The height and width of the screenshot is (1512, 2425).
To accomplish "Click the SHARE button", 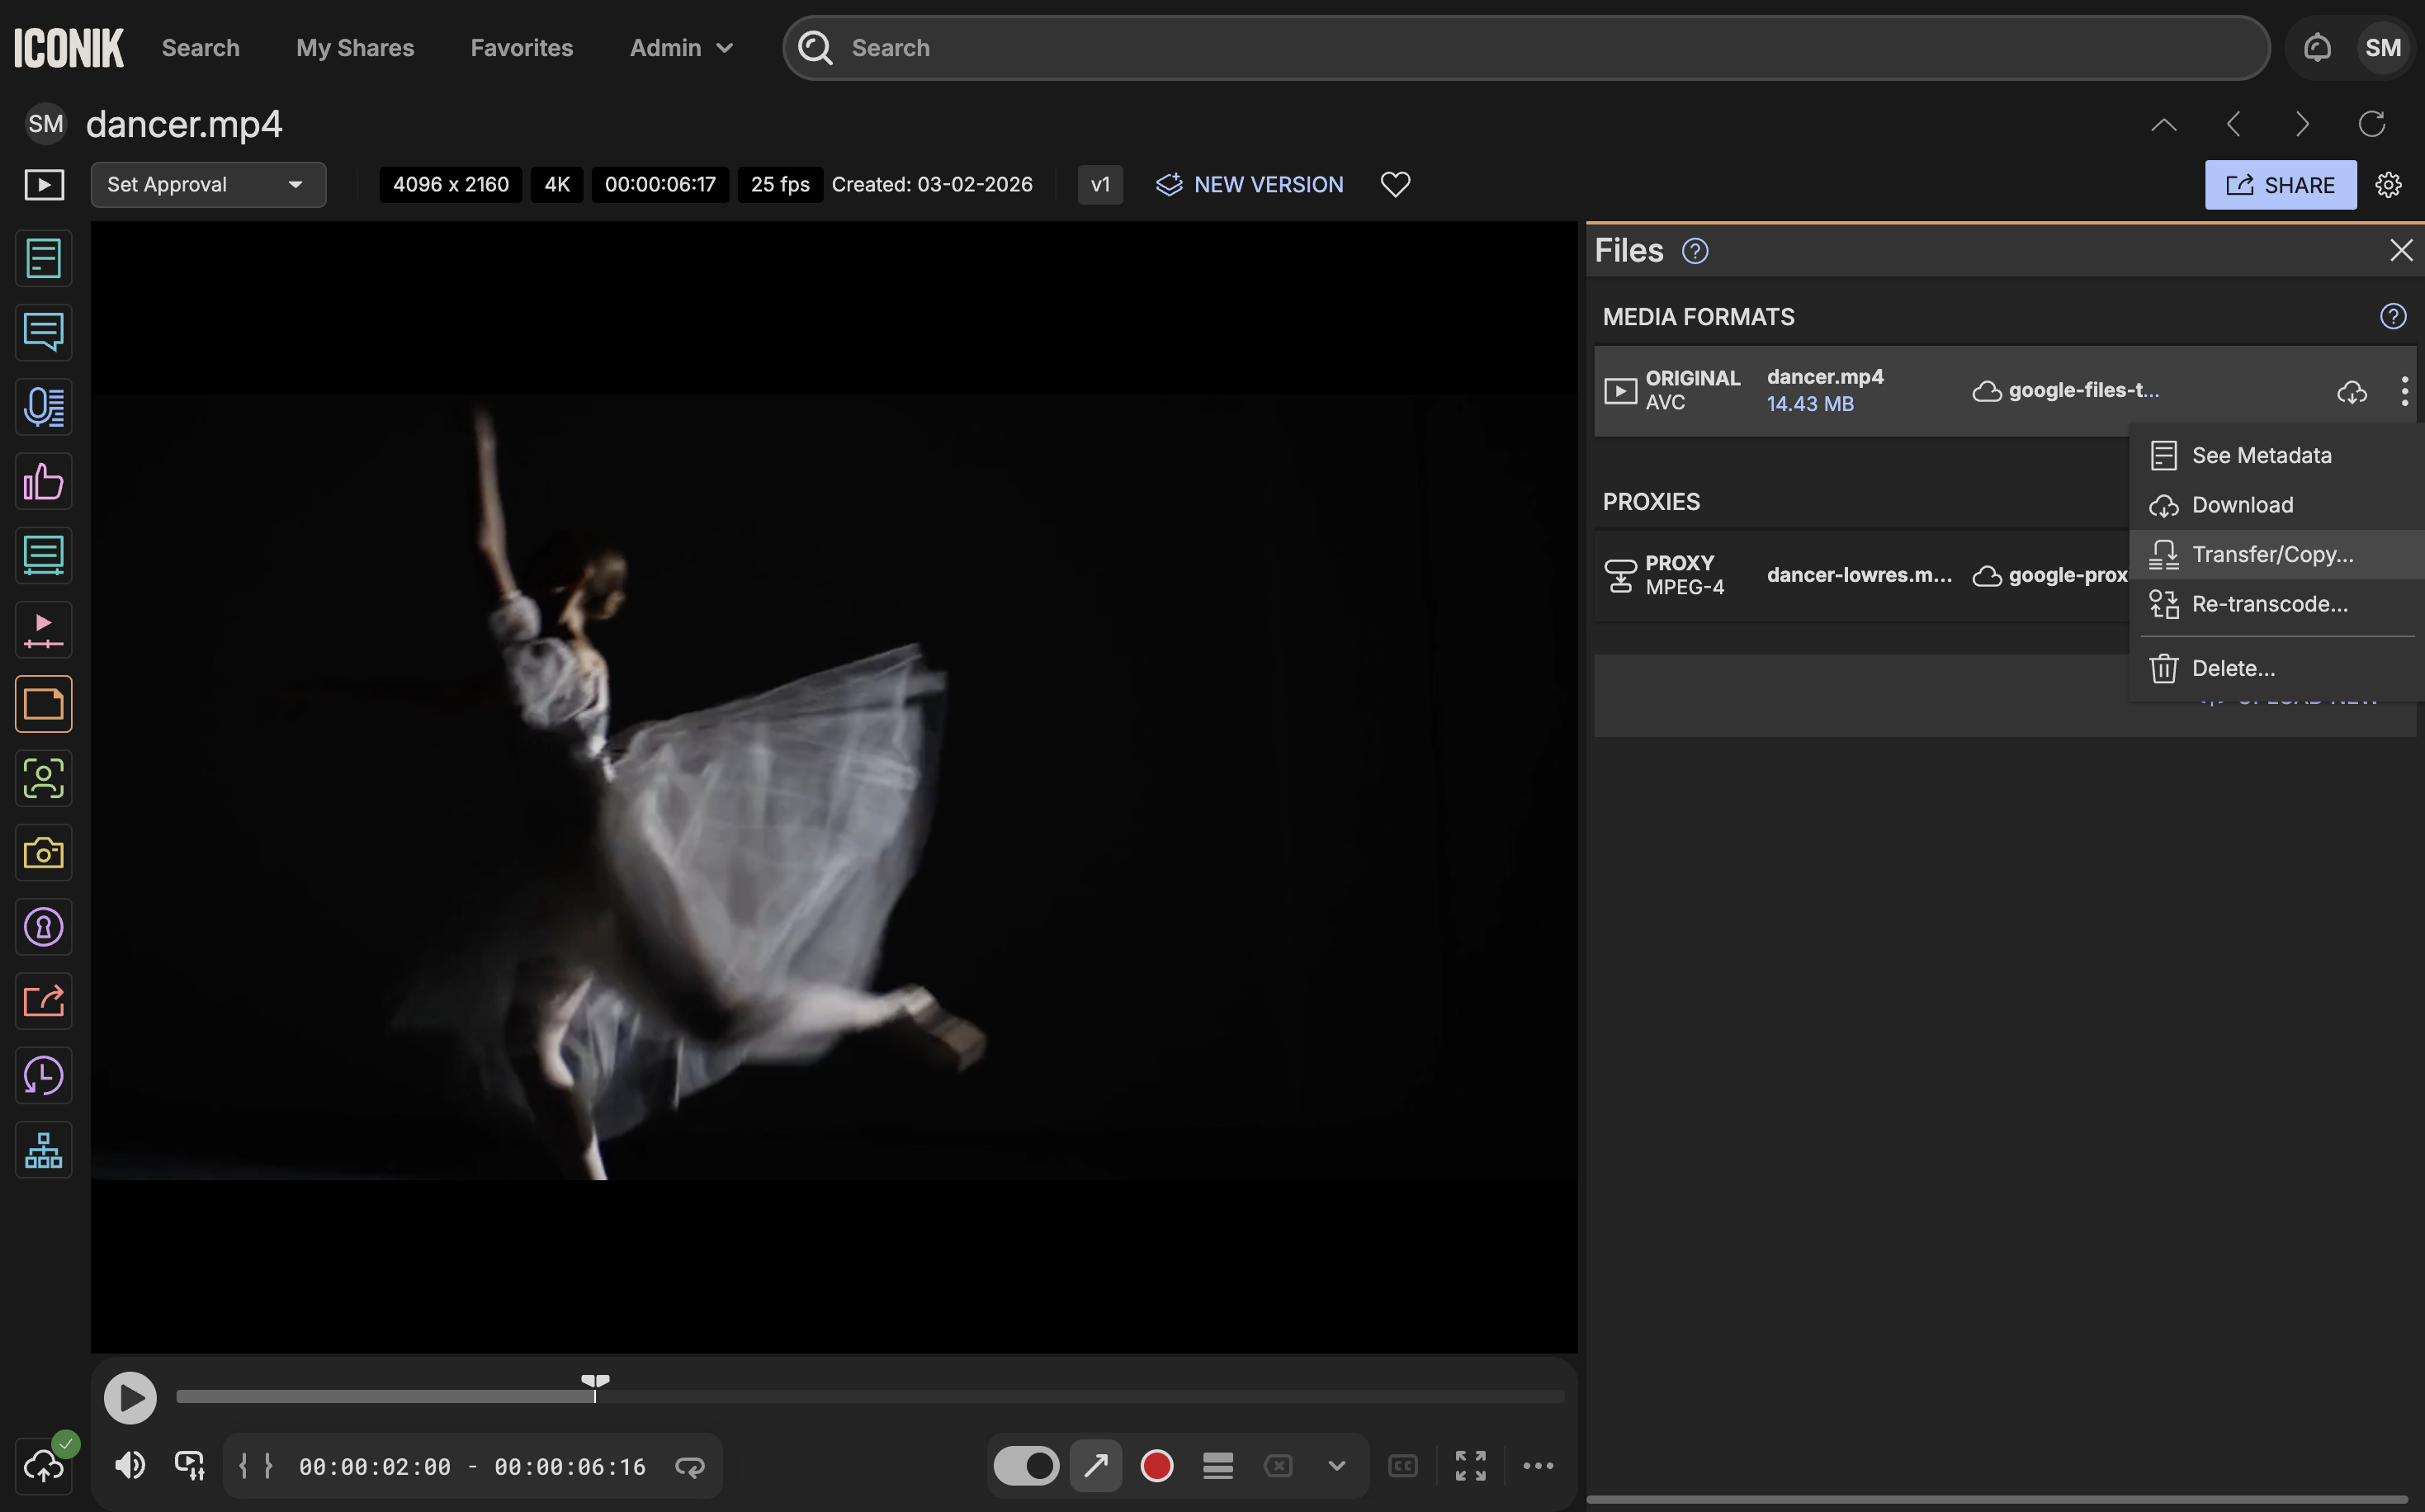I will [2280, 185].
